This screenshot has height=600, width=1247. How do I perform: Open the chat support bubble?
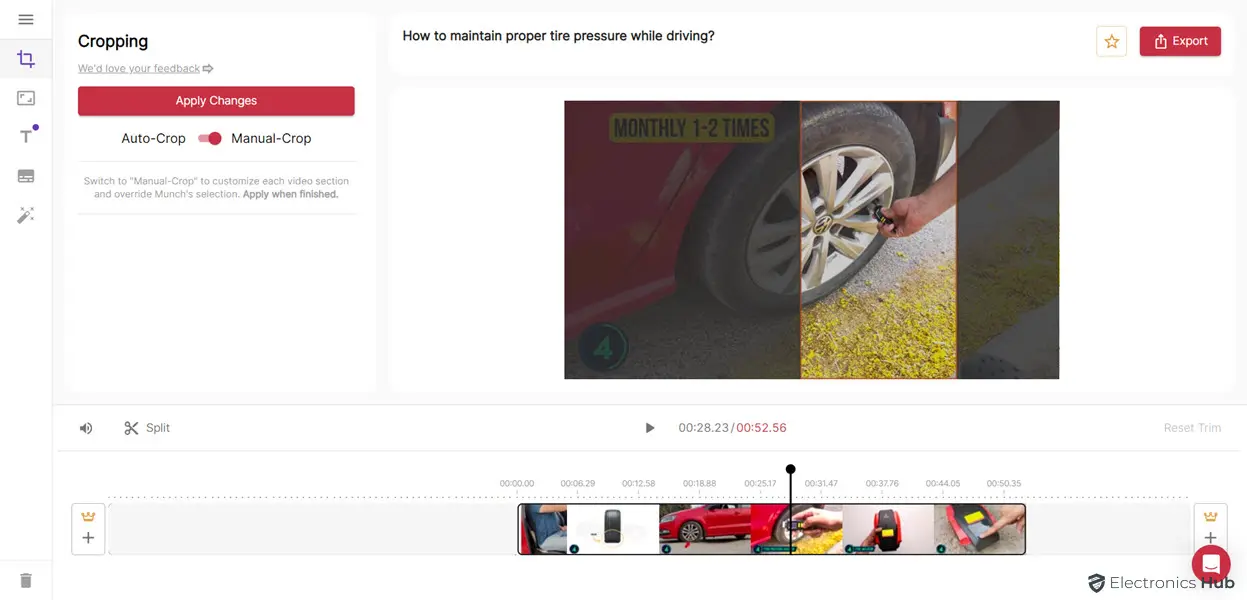pyautogui.click(x=1210, y=564)
